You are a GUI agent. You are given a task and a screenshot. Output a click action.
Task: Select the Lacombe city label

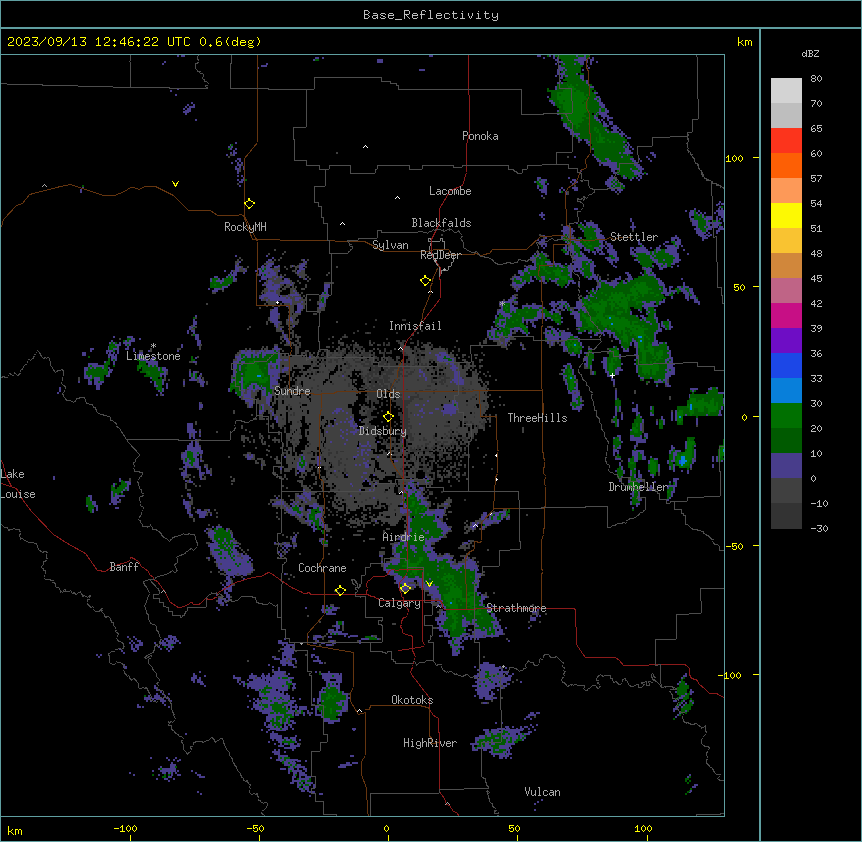click(x=450, y=191)
